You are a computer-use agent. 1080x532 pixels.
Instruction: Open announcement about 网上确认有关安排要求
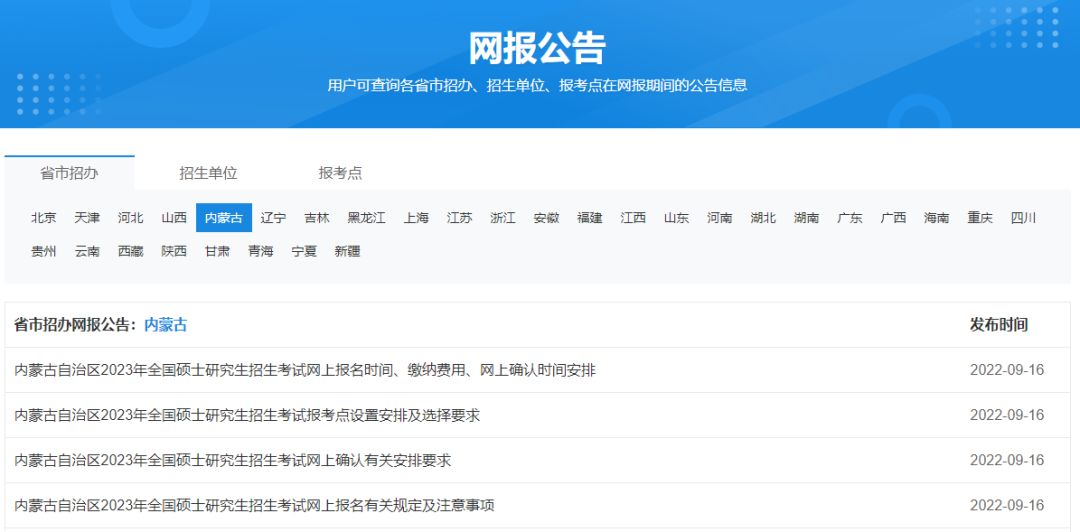pyautogui.click(x=233, y=460)
